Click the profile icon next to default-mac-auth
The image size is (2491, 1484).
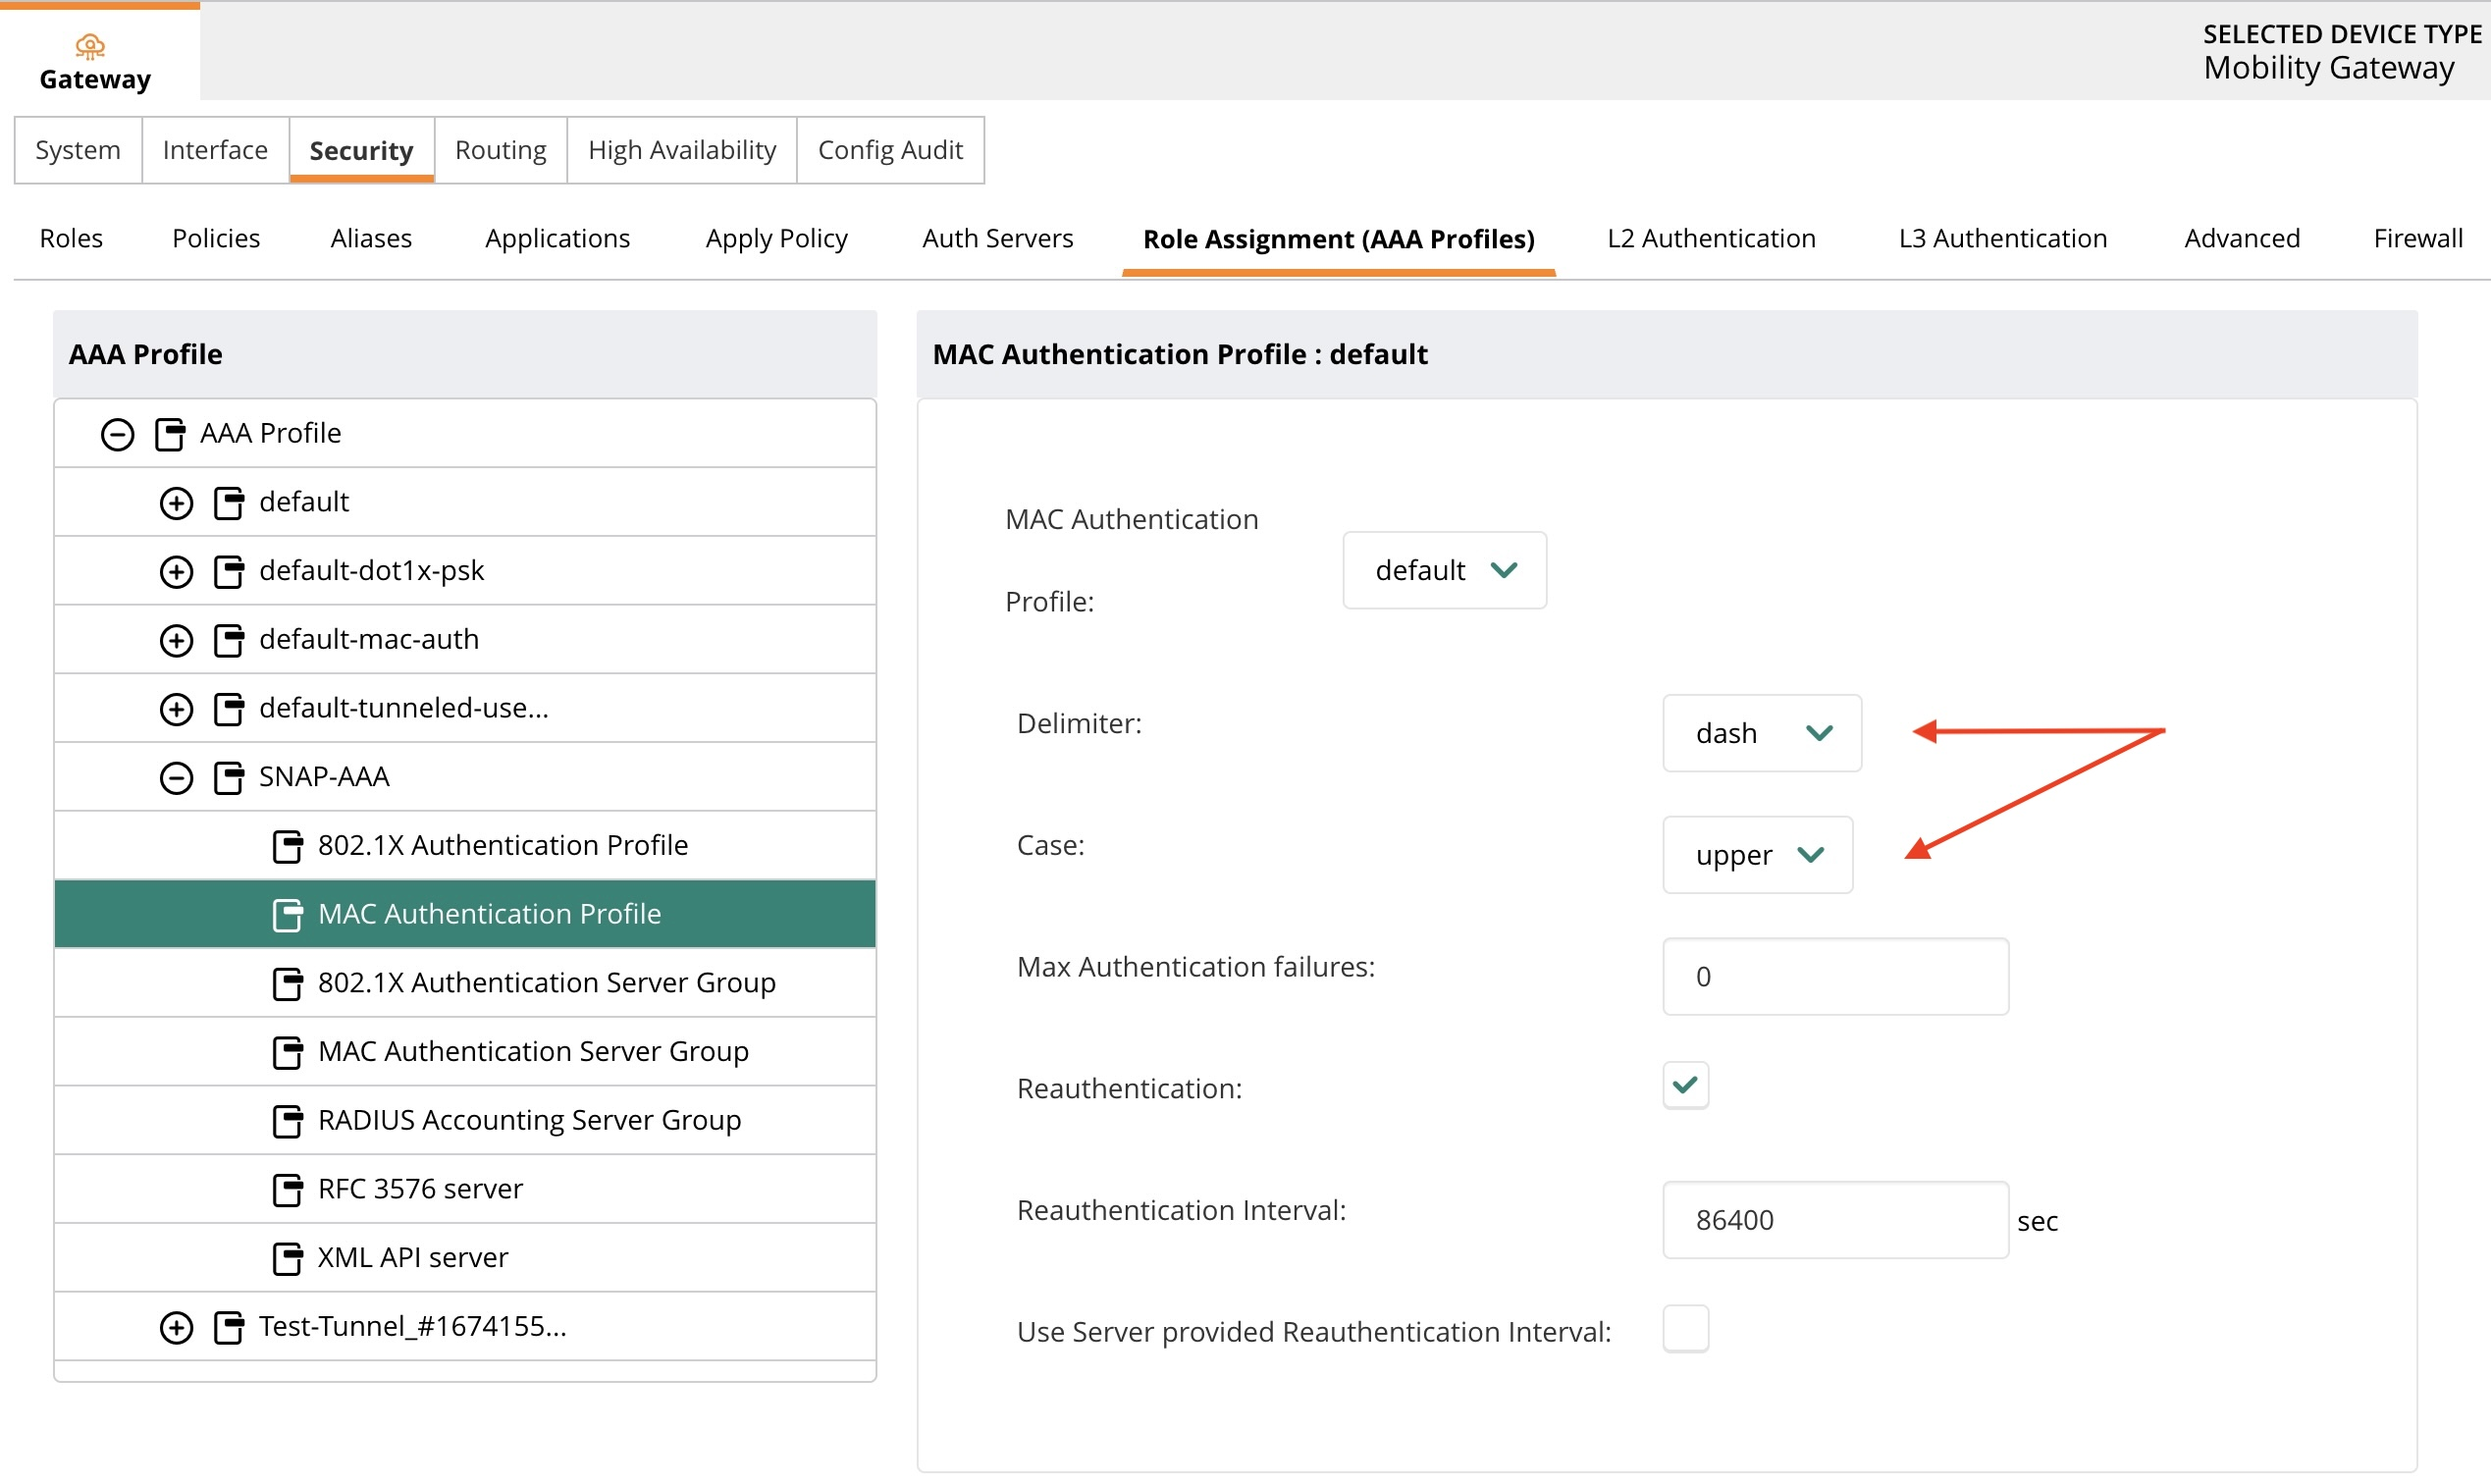click(x=229, y=640)
